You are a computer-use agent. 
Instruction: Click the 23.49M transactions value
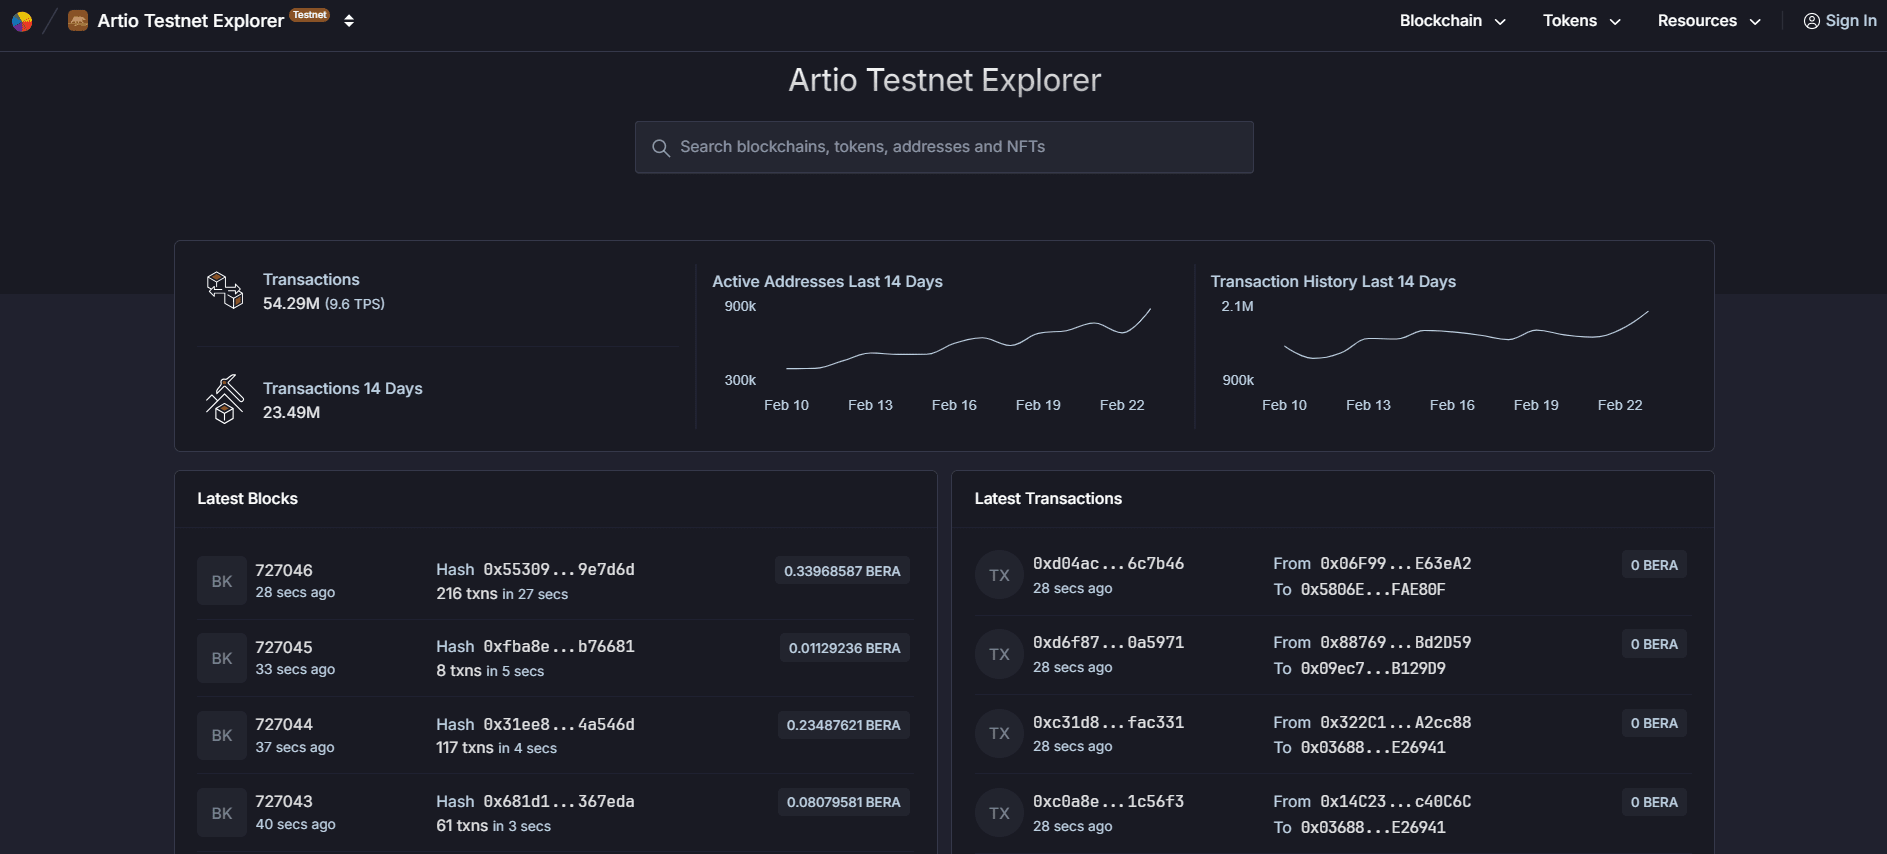(x=291, y=413)
